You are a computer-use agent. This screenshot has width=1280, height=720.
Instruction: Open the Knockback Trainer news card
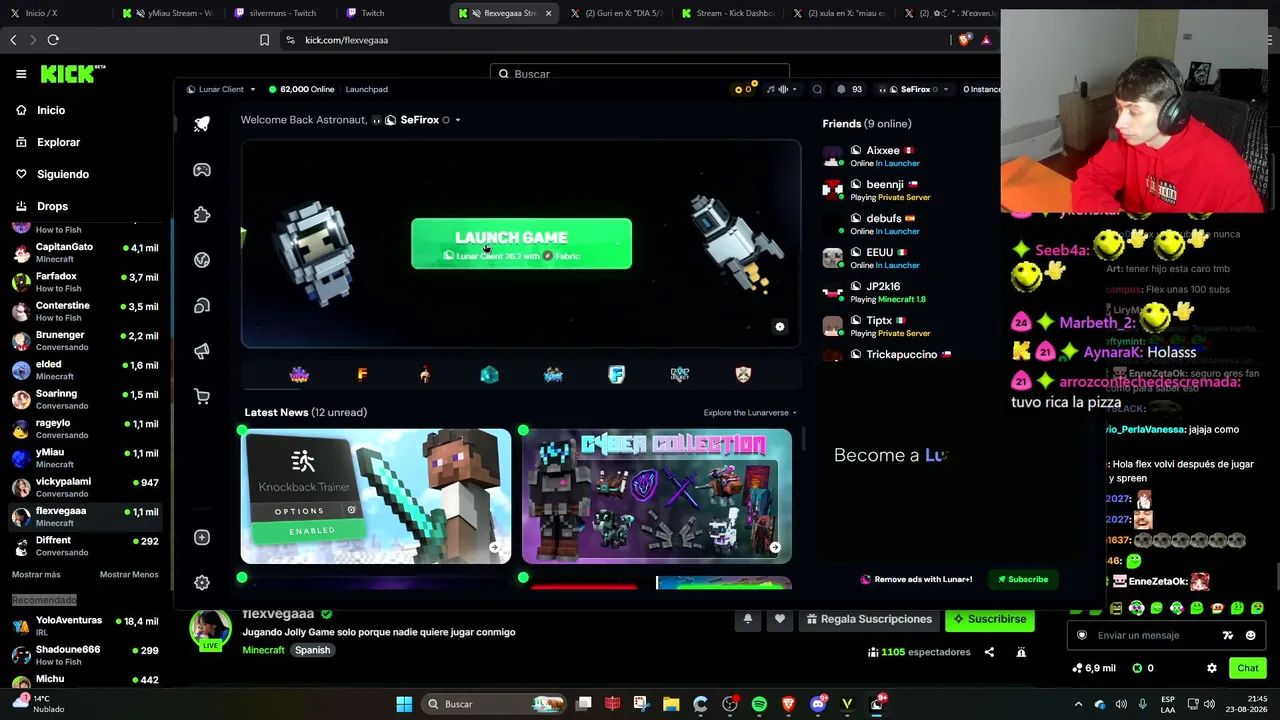tap(376, 496)
